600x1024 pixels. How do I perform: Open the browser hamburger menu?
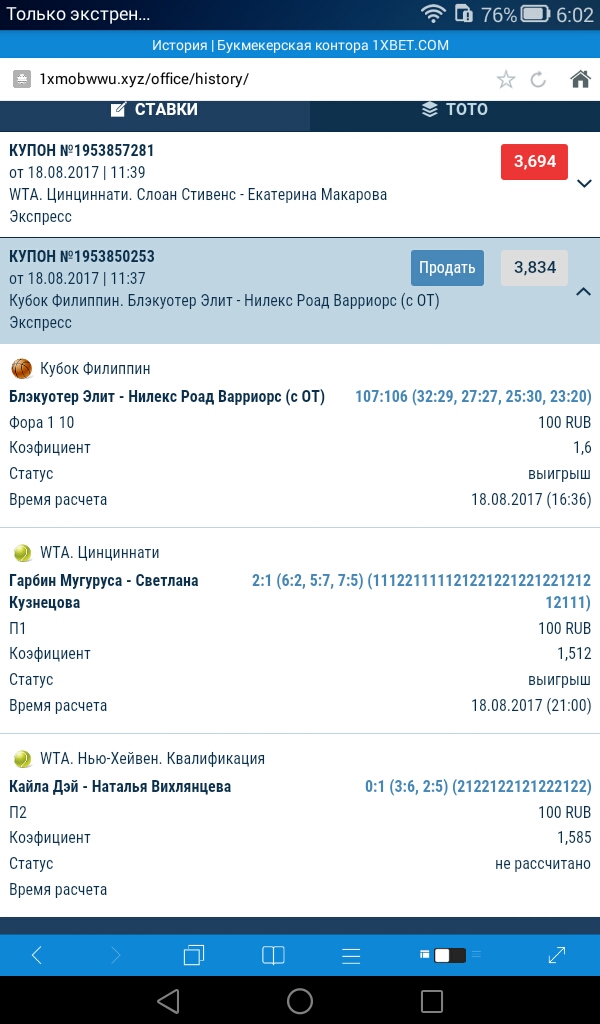351,955
